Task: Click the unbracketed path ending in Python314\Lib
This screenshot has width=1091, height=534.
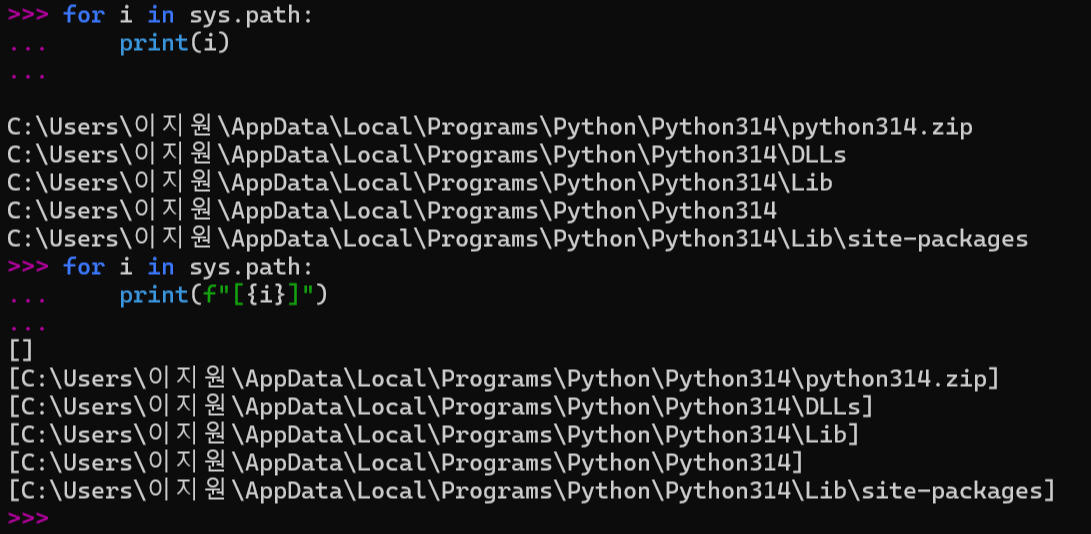Action: [x=420, y=182]
